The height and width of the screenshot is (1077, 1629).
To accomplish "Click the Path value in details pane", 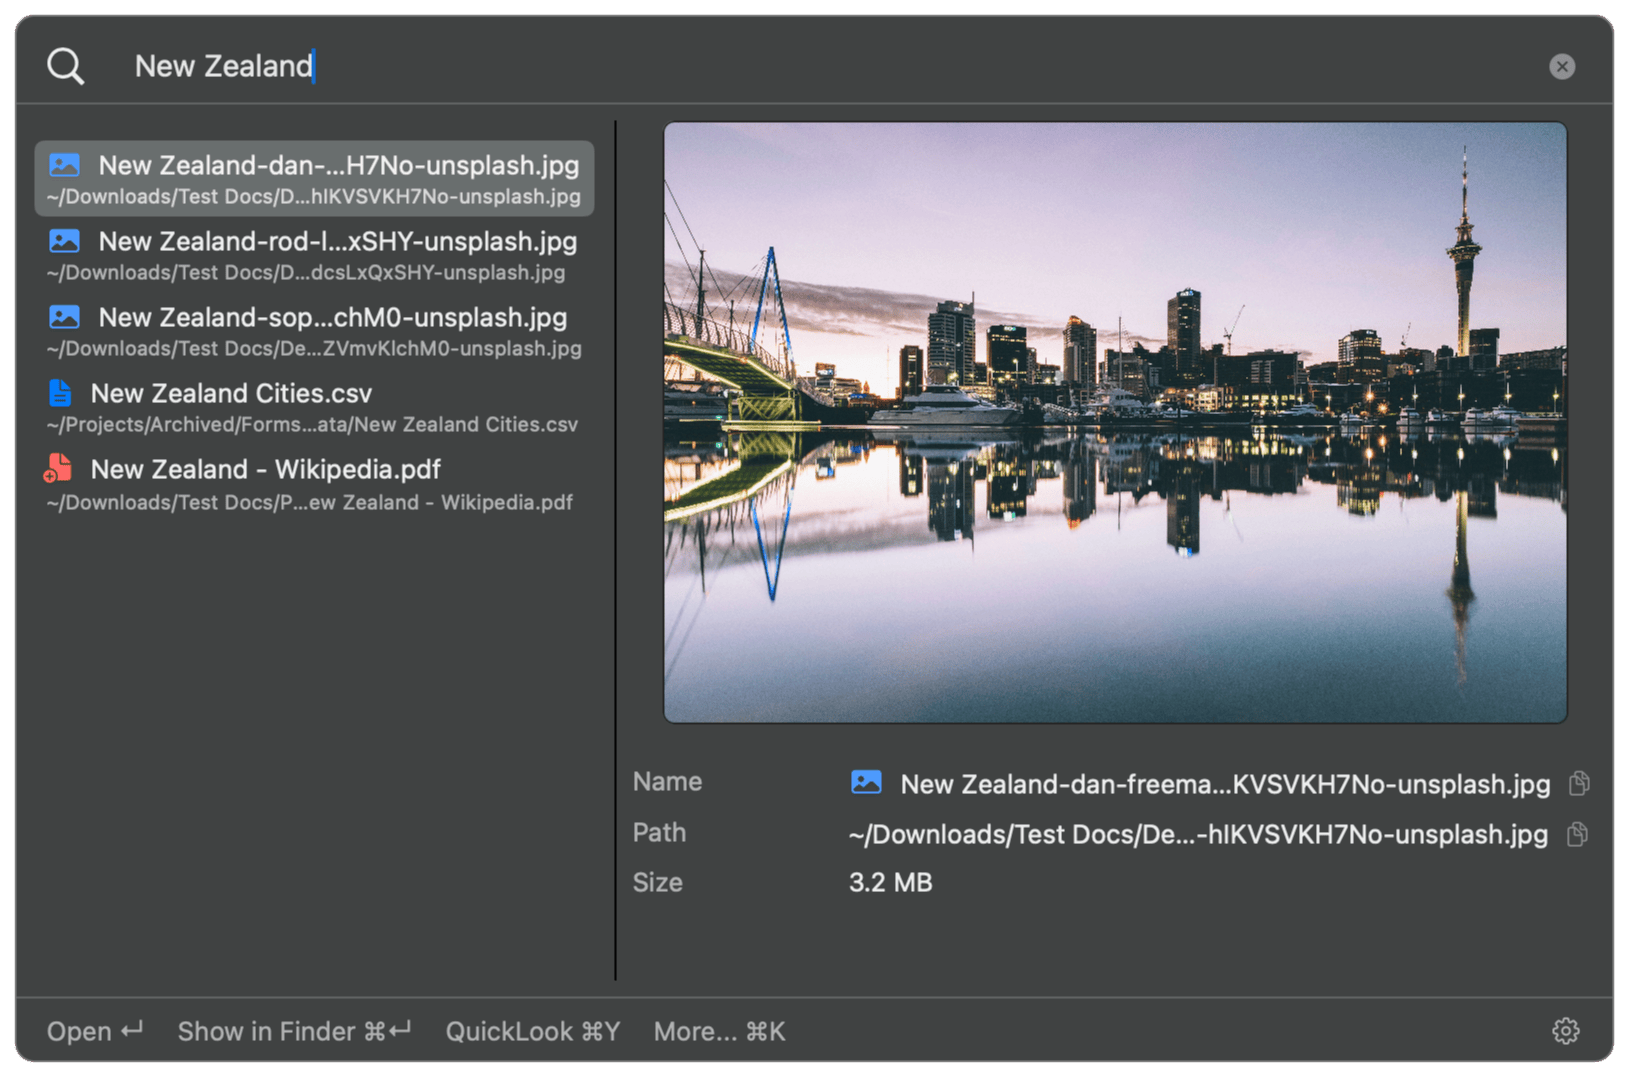I will tap(1198, 834).
